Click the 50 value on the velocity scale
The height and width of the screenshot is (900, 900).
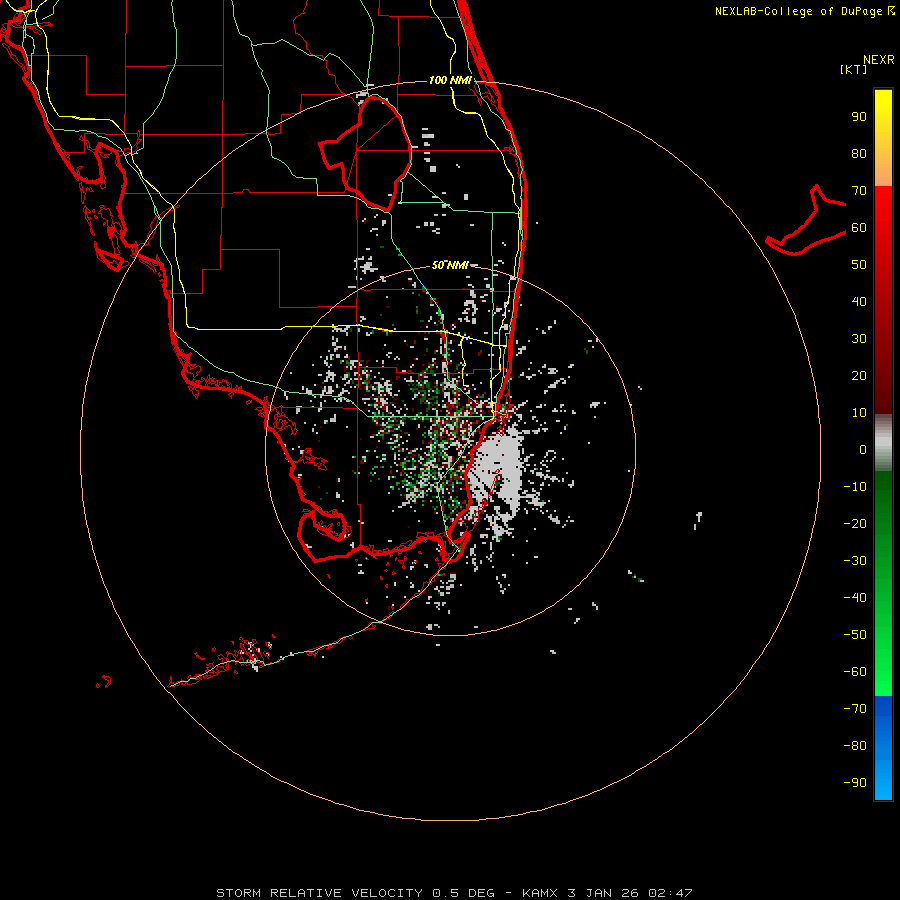coord(859,265)
